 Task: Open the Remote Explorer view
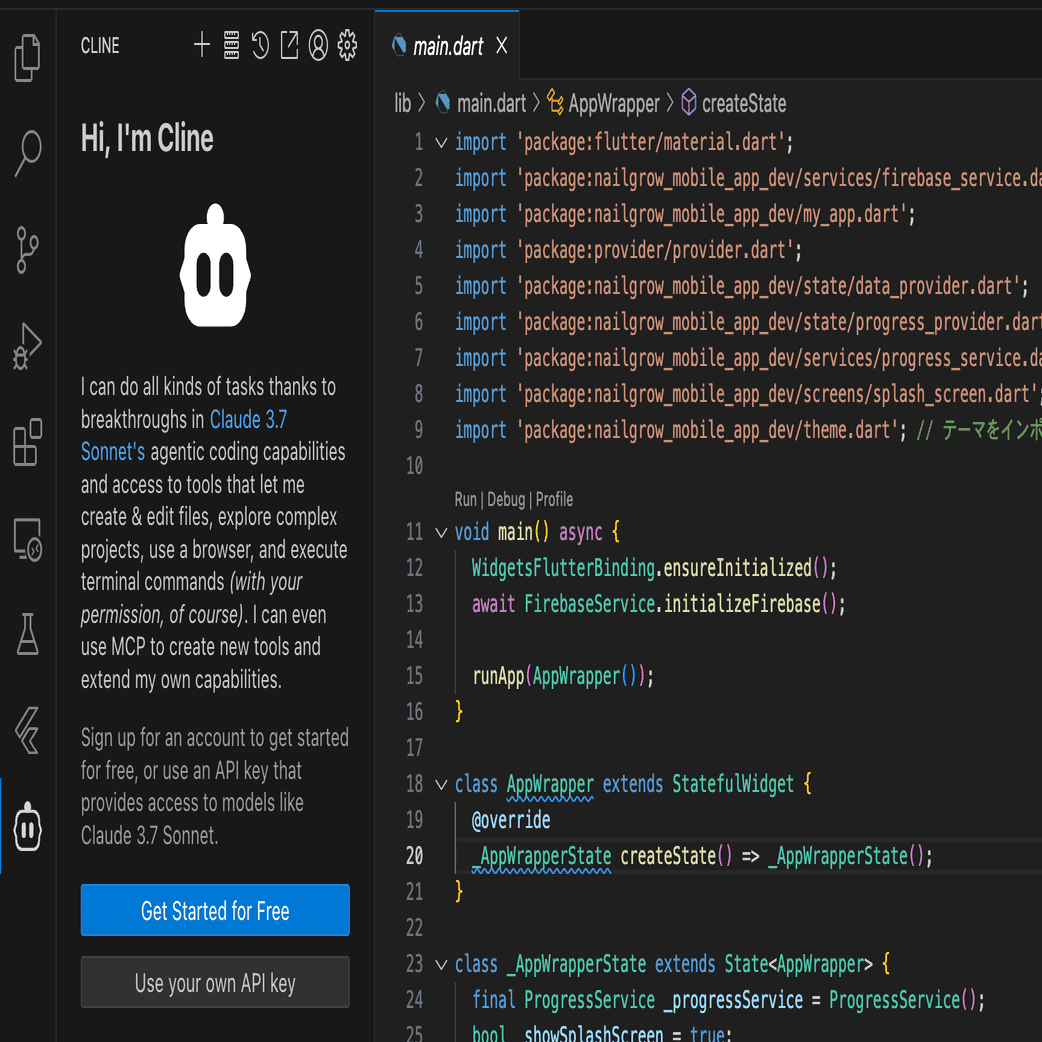pos(27,539)
